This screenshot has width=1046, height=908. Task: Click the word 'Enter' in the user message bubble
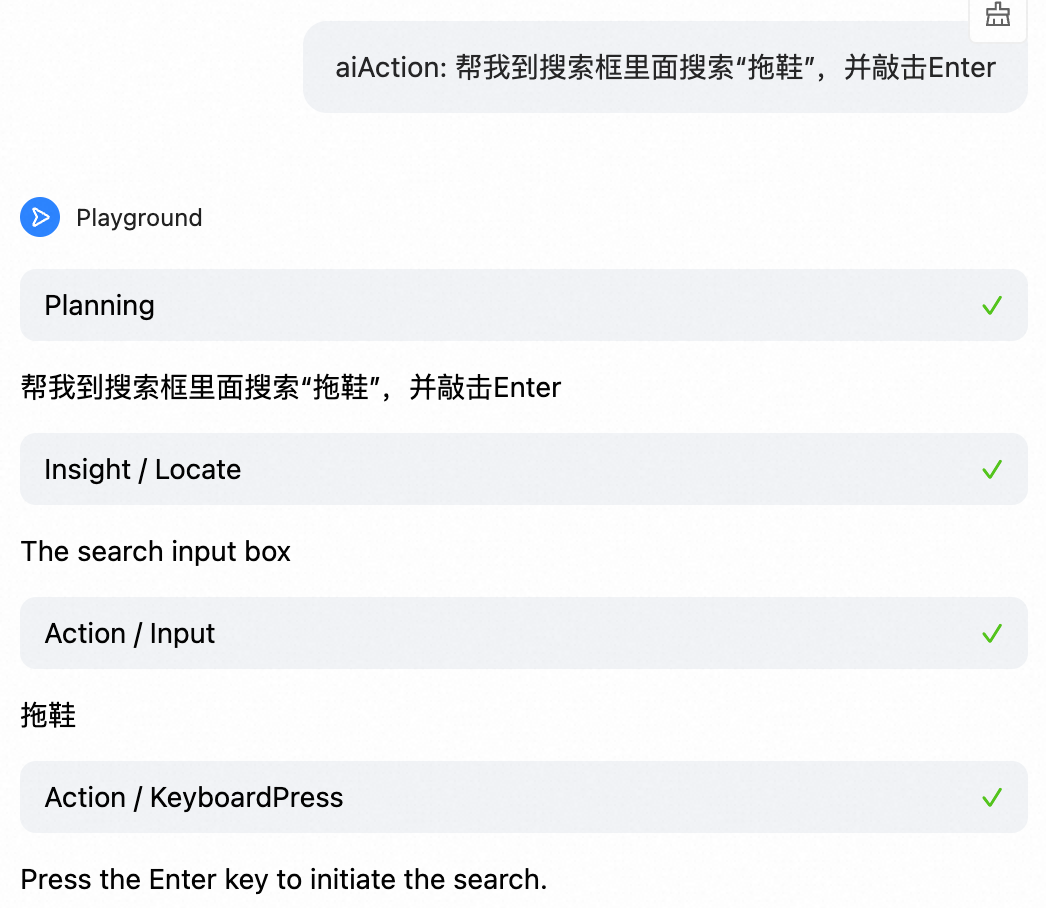tap(962, 68)
